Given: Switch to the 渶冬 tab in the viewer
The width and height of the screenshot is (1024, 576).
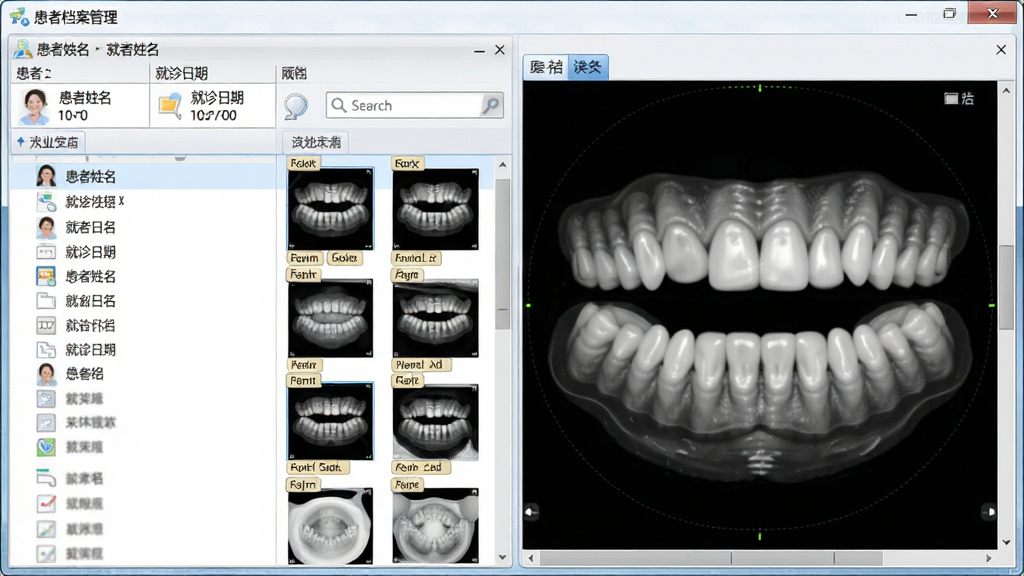Looking at the screenshot, I should pyautogui.click(x=588, y=67).
